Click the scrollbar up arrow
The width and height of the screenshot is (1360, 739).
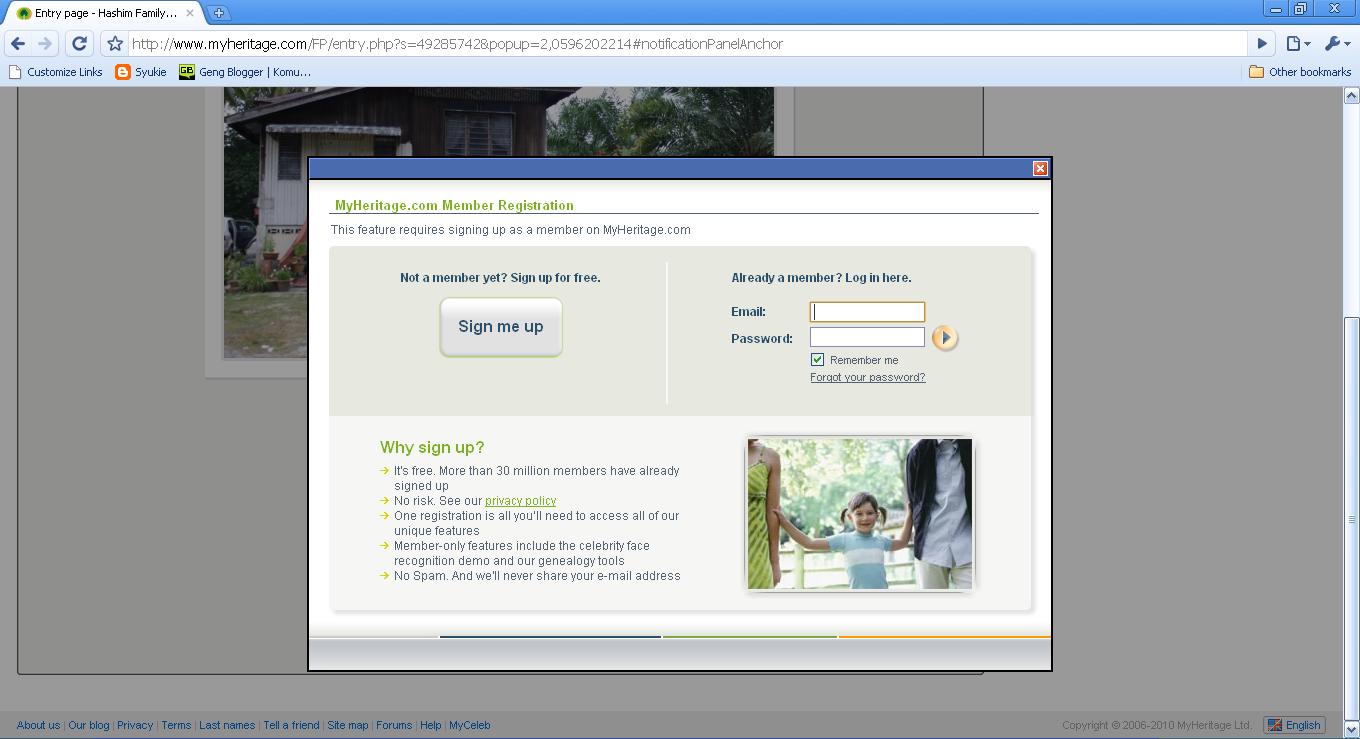click(1351, 95)
